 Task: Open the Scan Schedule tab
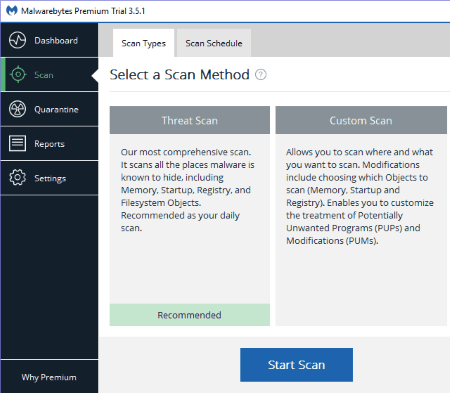click(214, 43)
